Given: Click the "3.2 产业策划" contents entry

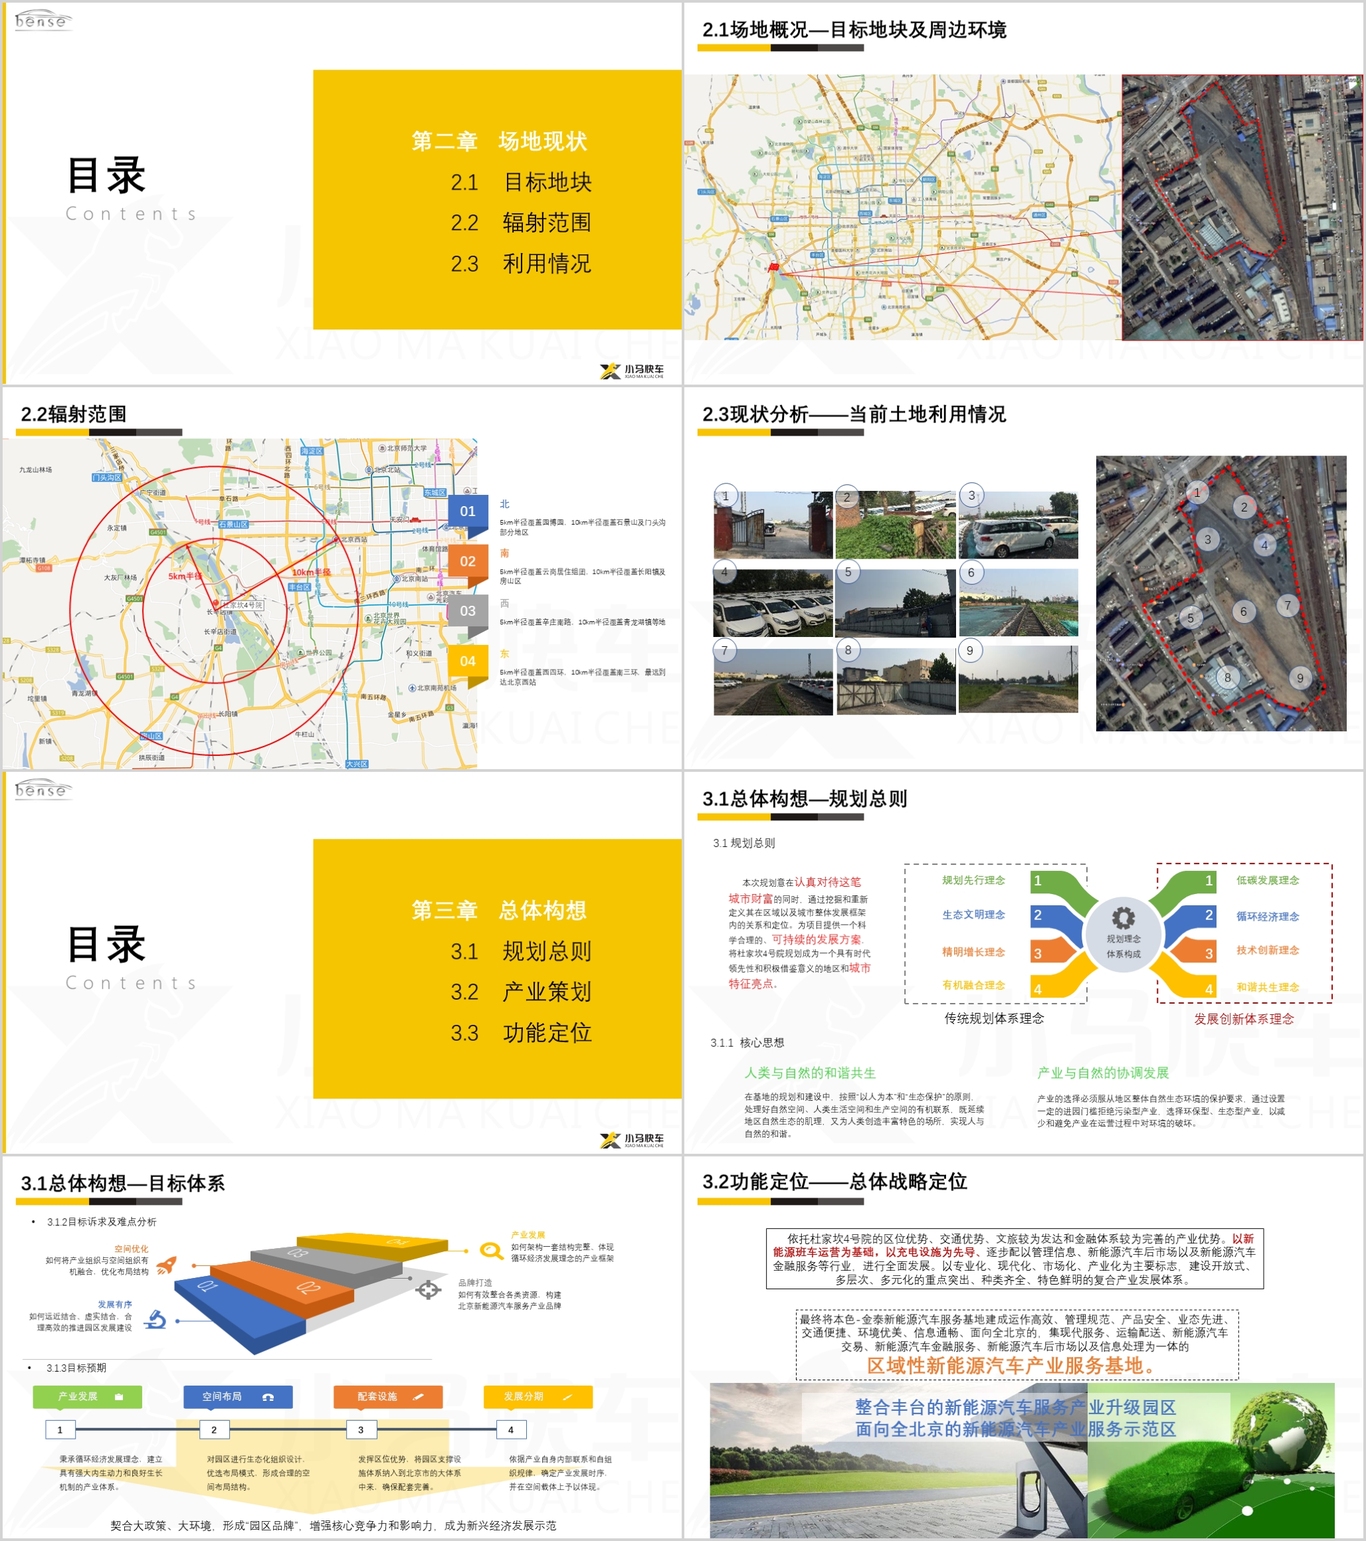Looking at the screenshot, I should [x=521, y=992].
